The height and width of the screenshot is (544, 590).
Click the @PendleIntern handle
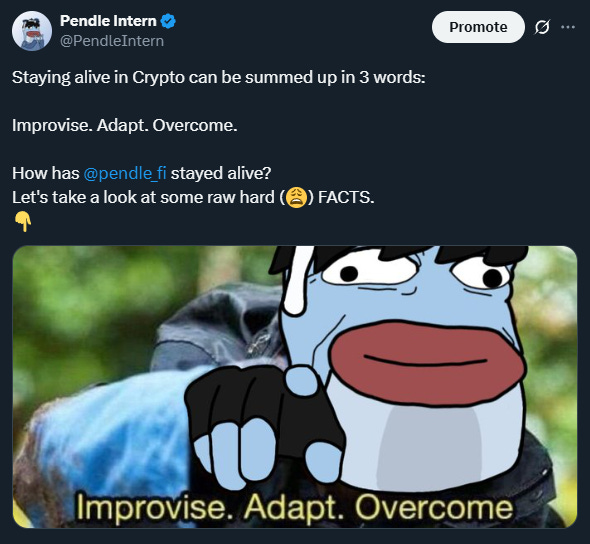pyautogui.click(x=112, y=41)
